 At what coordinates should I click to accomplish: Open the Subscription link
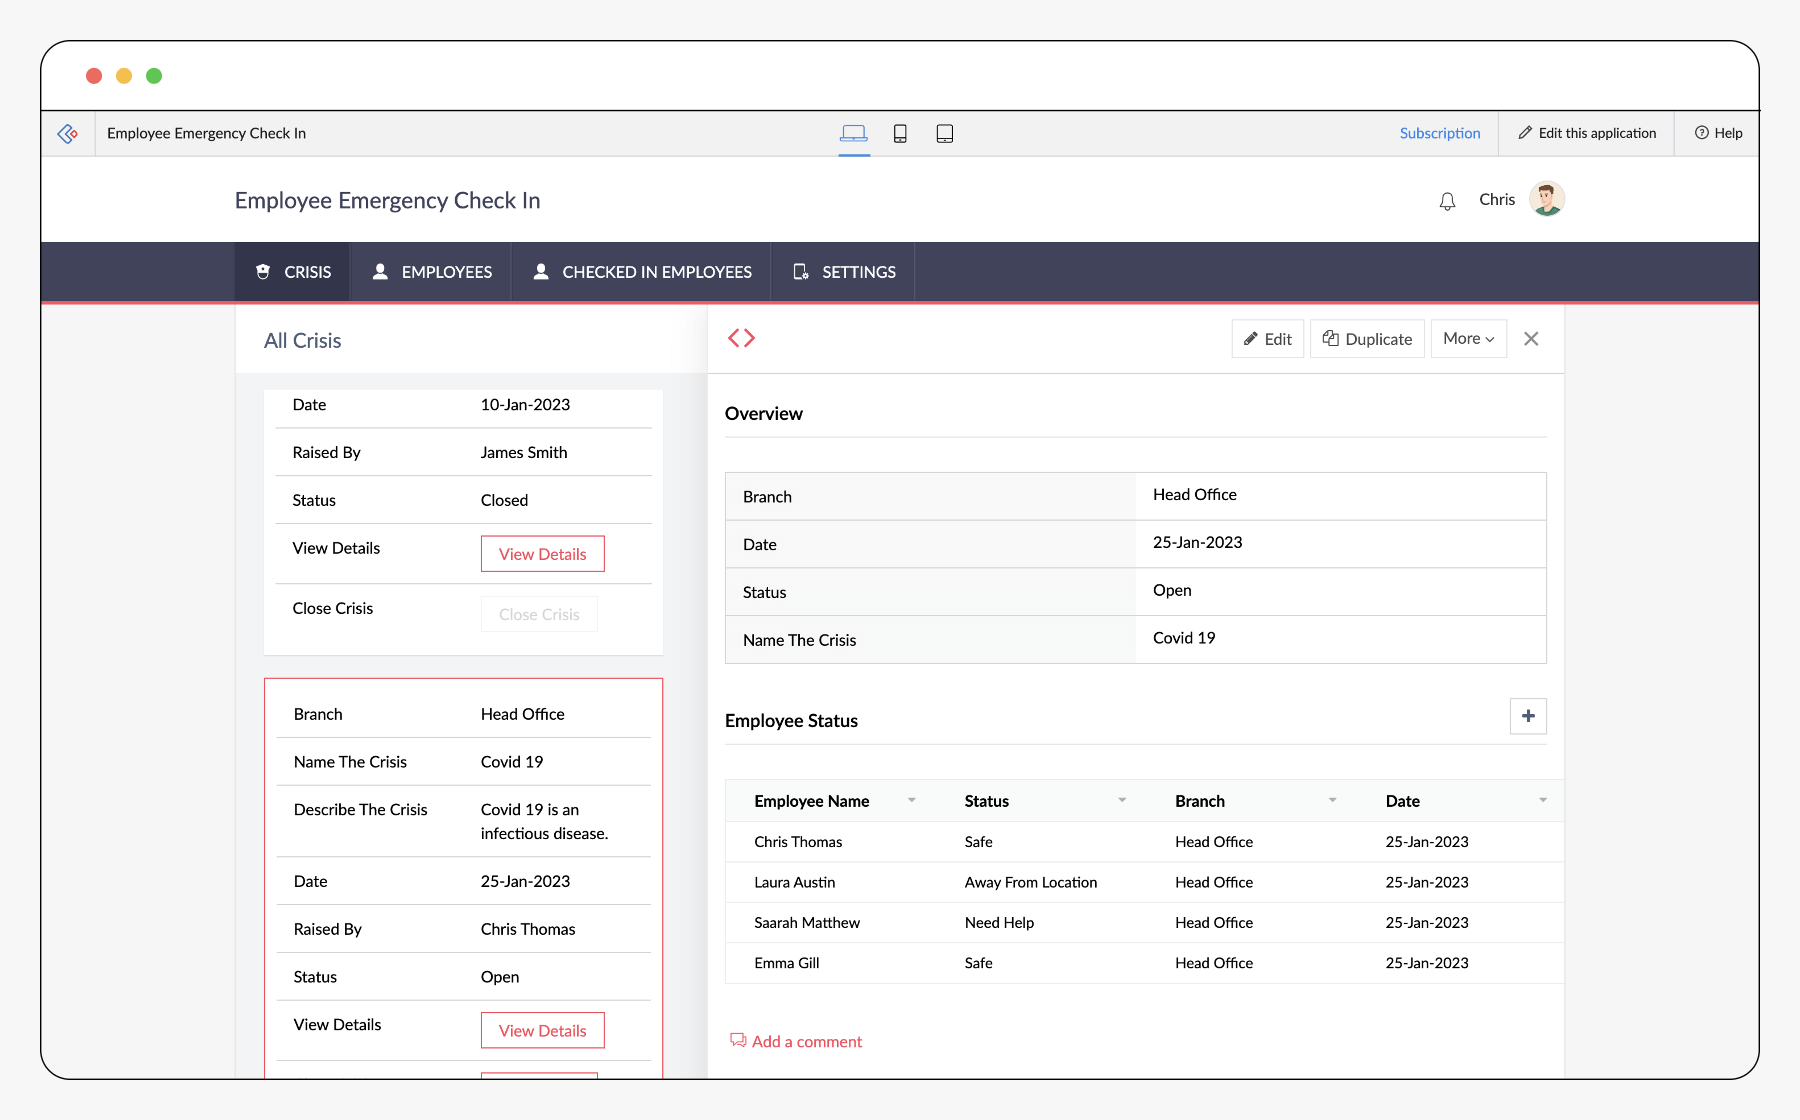click(x=1439, y=134)
